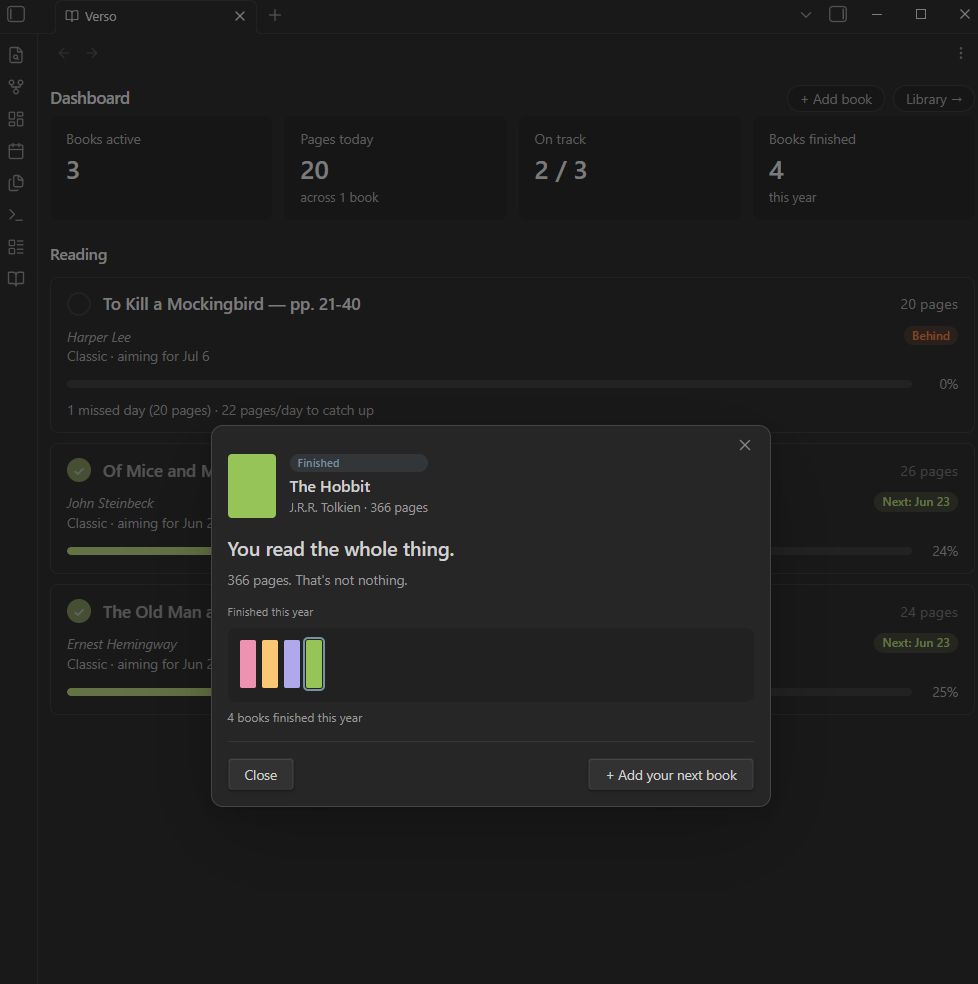Viewport: 978px width, 984px height.
Task: Click the Finished status pill
Action: pos(358,463)
